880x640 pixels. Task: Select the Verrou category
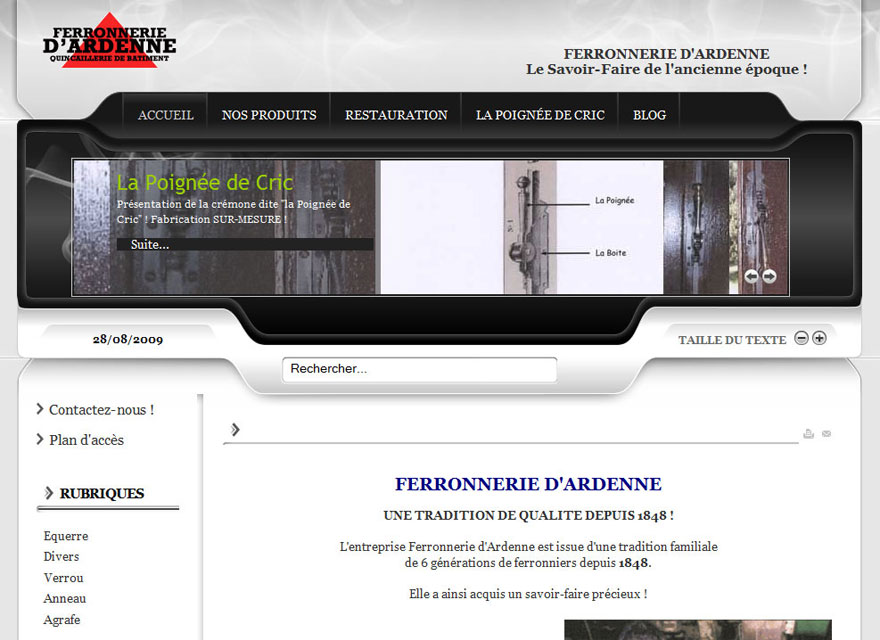tap(64, 578)
